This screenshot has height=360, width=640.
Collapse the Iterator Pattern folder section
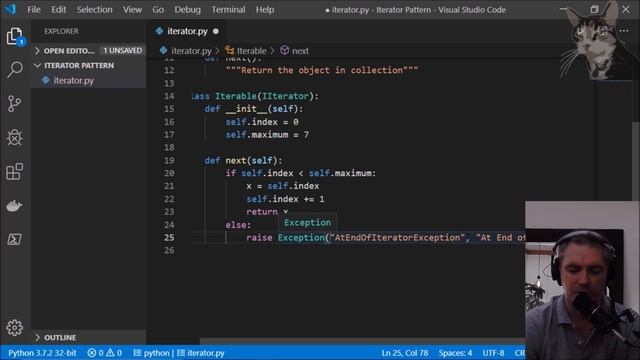(37, 65)
